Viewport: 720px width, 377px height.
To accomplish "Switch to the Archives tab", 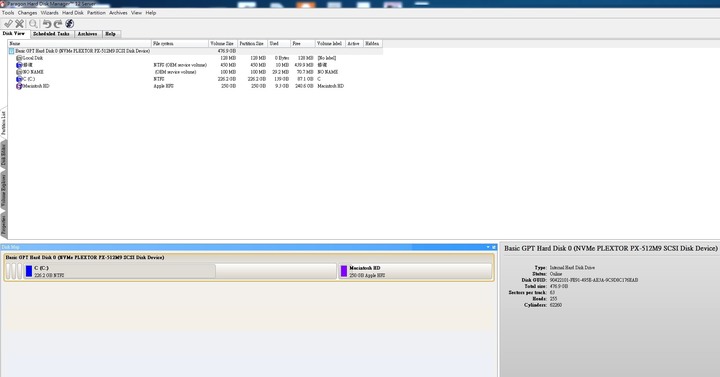I will click(87, 34).
